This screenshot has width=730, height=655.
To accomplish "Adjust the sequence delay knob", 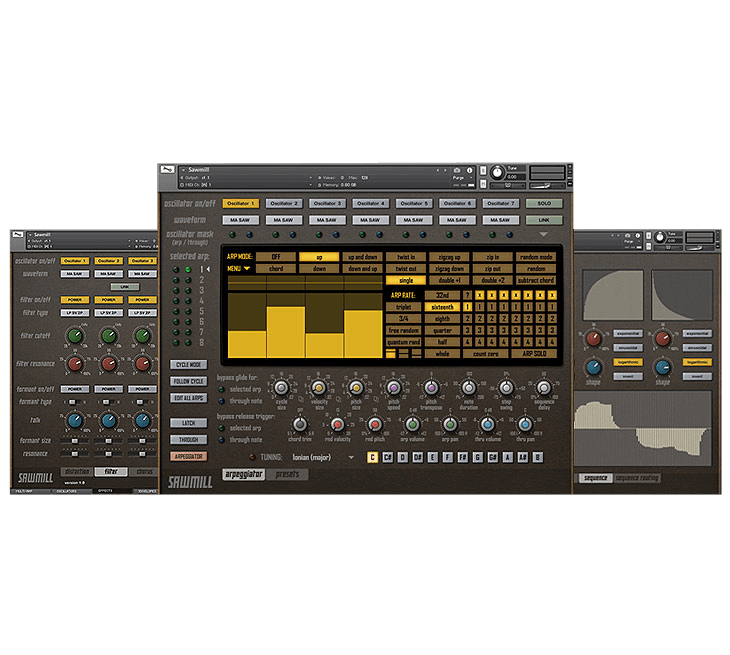I will [x=543, y=387].
